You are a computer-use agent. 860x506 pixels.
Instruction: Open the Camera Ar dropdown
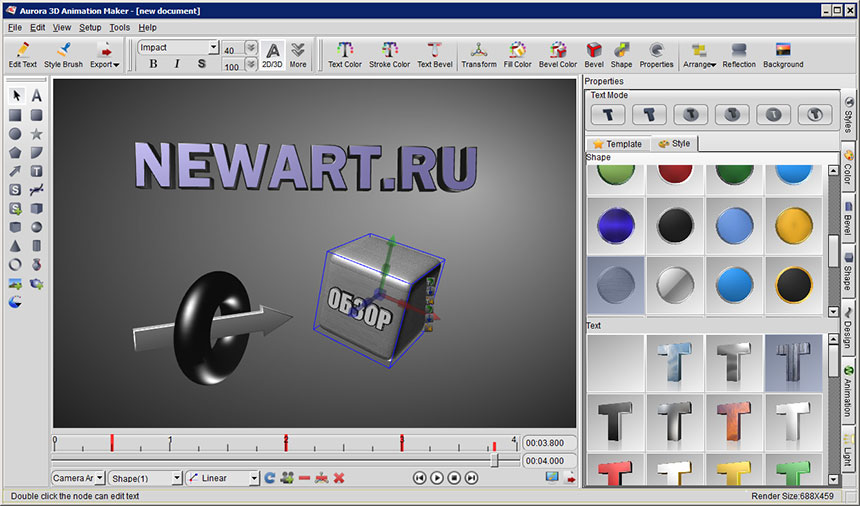point(100,477)
